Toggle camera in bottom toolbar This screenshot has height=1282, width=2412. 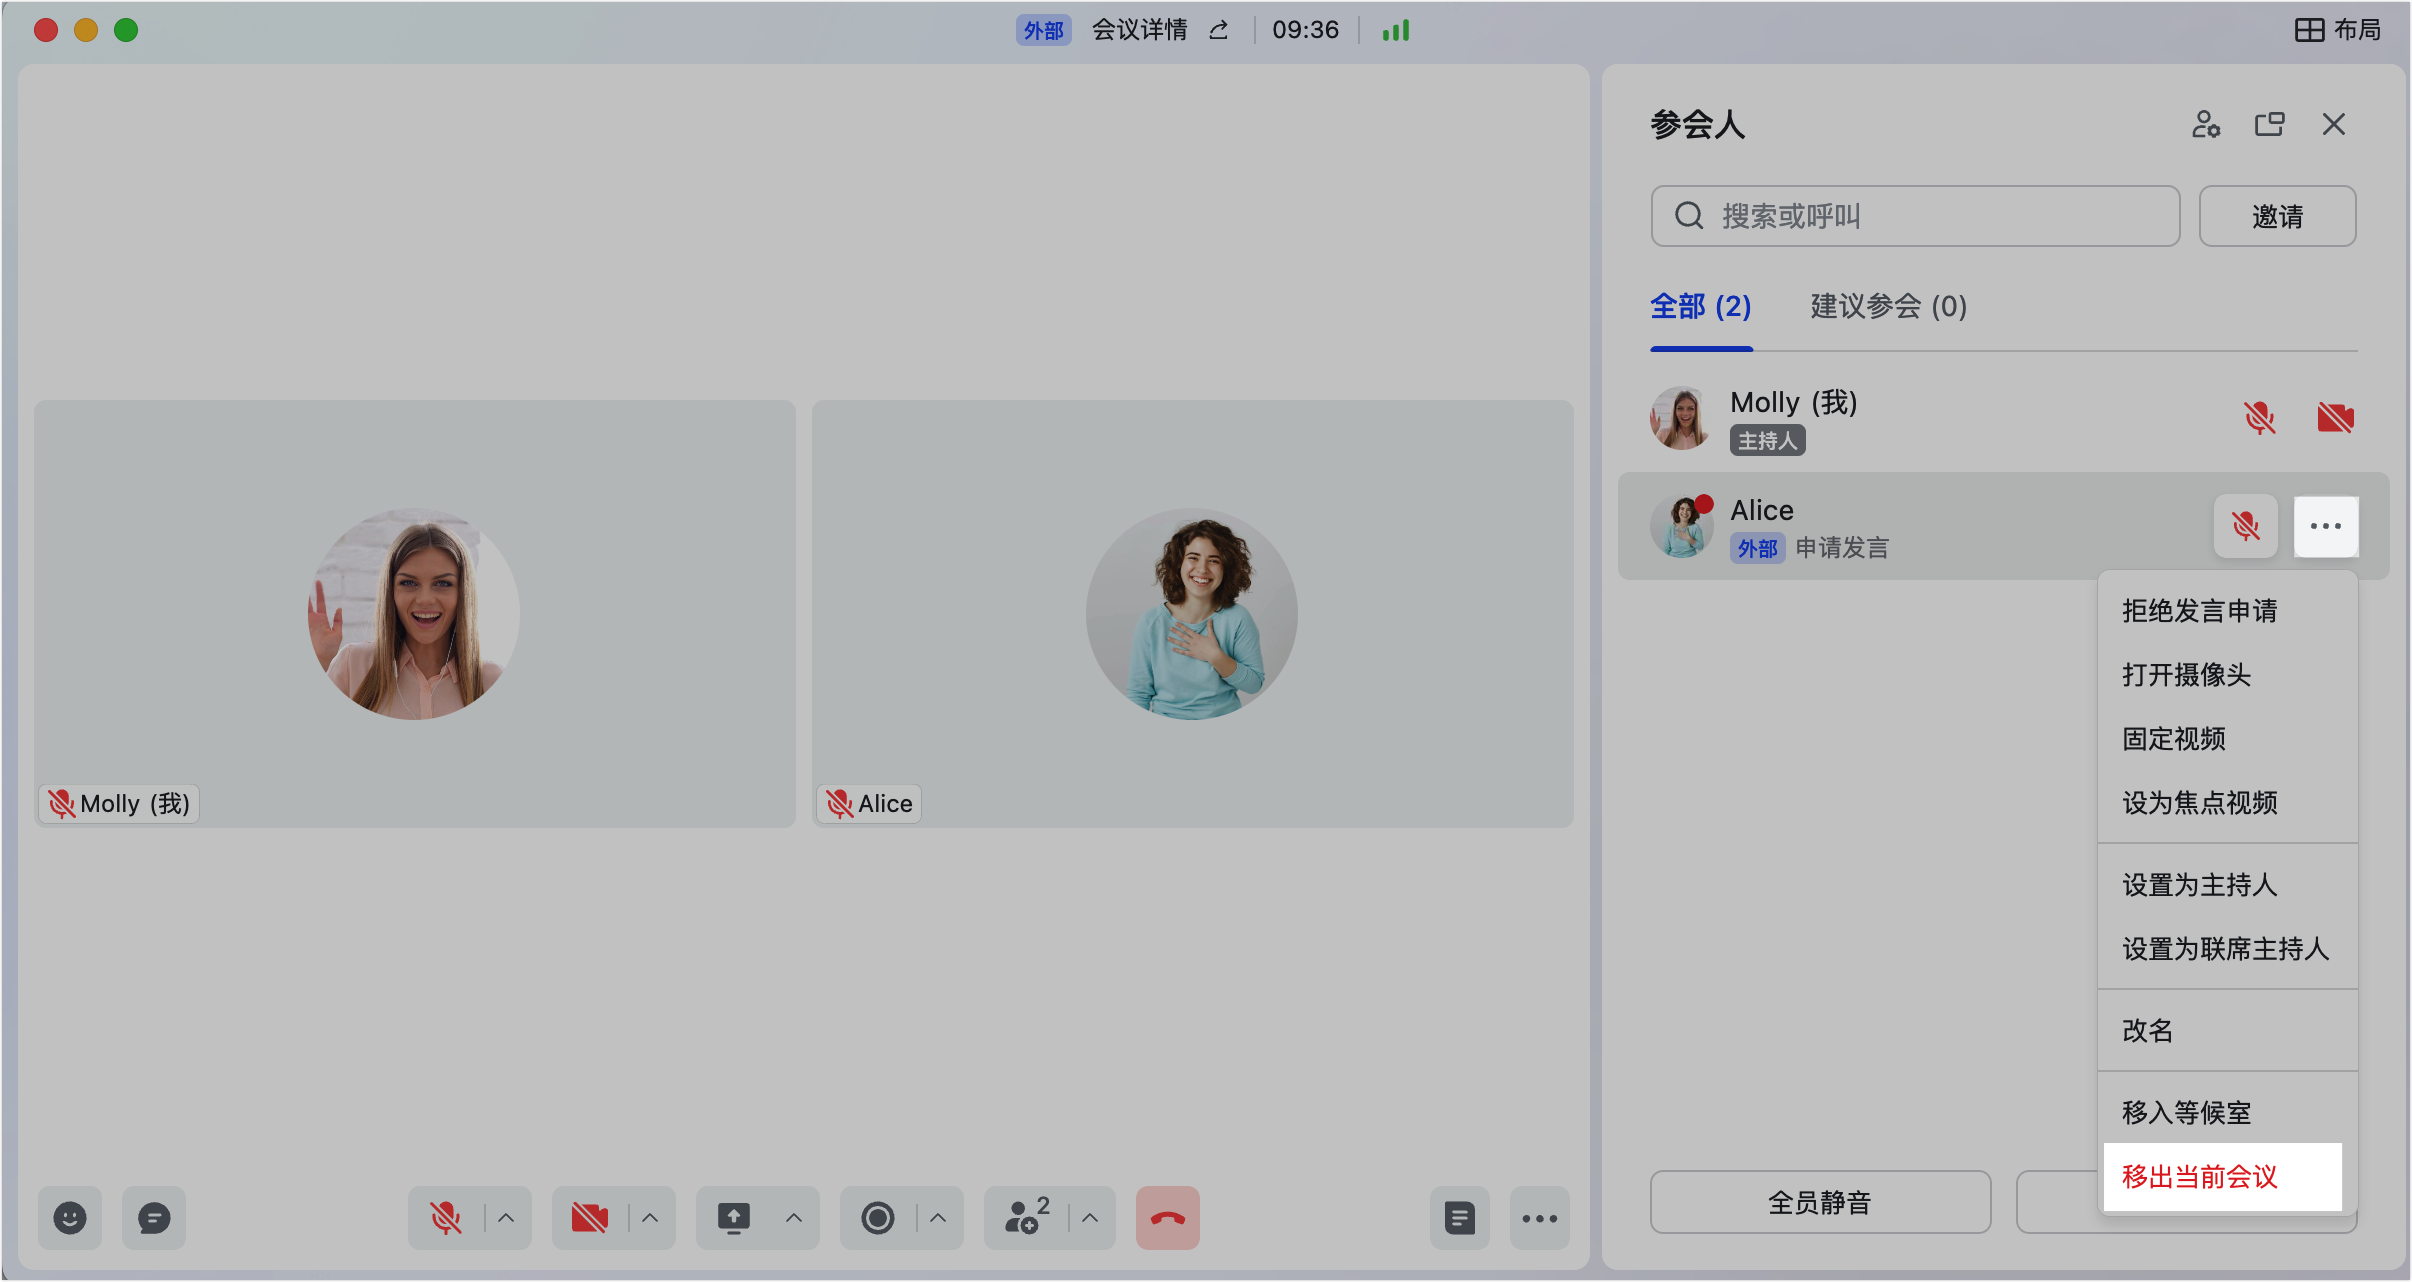pyautogui.click(x=590, y=1218)
